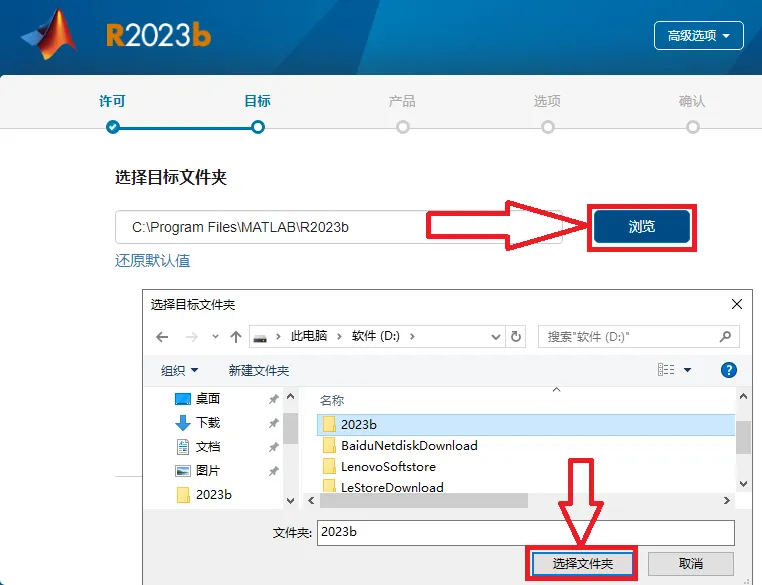The width and height of the screenshot is (762, 585).
Task: Open view options dropdown arrow
Action: 688,370
